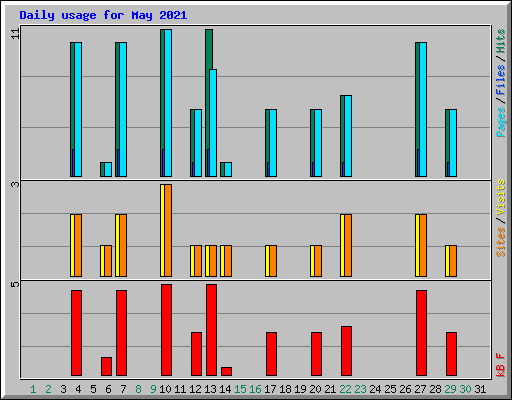Click the y-axis value 3
Screen dimensions: 512x400
pyautogui.click(x=16, y=184)
